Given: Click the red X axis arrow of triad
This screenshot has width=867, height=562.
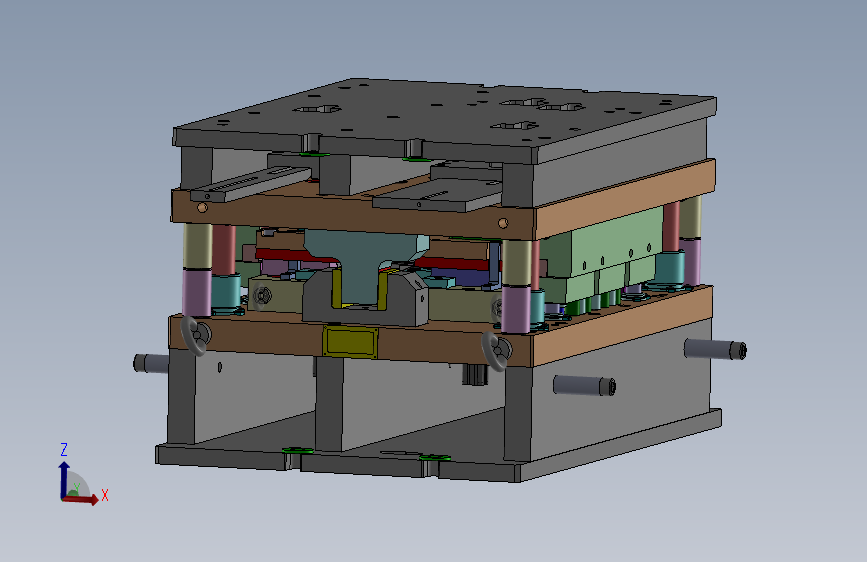Looking at the screenshot, I should point(83,499).
